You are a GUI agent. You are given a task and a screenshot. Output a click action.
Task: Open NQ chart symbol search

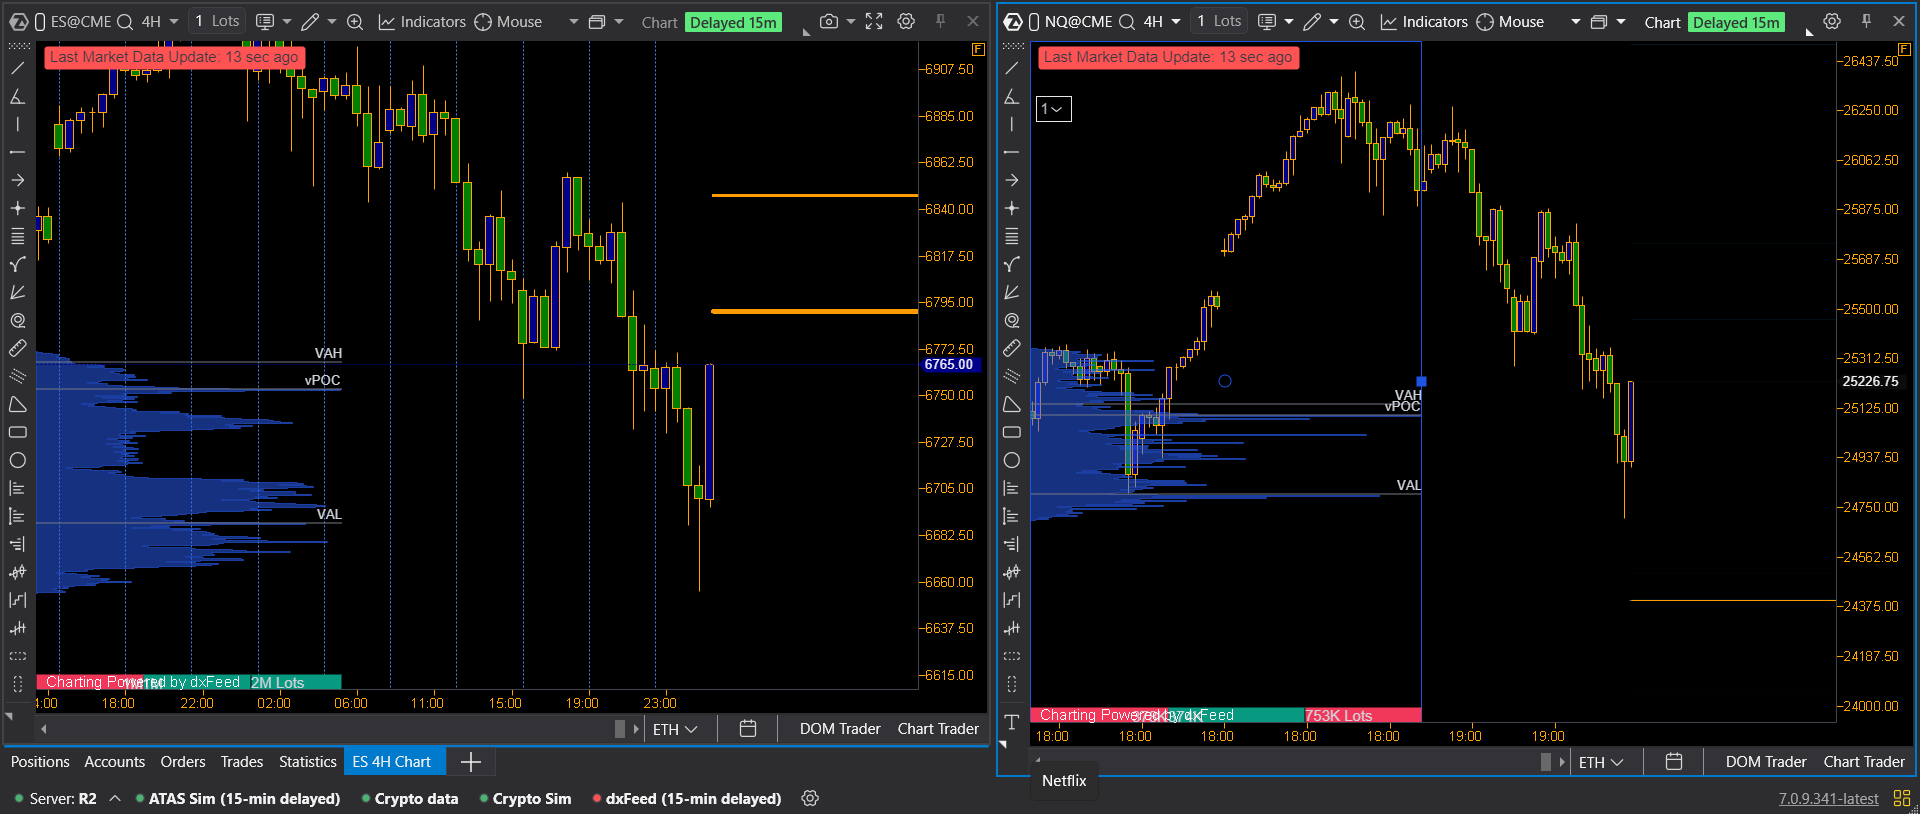click(1127, 22)
